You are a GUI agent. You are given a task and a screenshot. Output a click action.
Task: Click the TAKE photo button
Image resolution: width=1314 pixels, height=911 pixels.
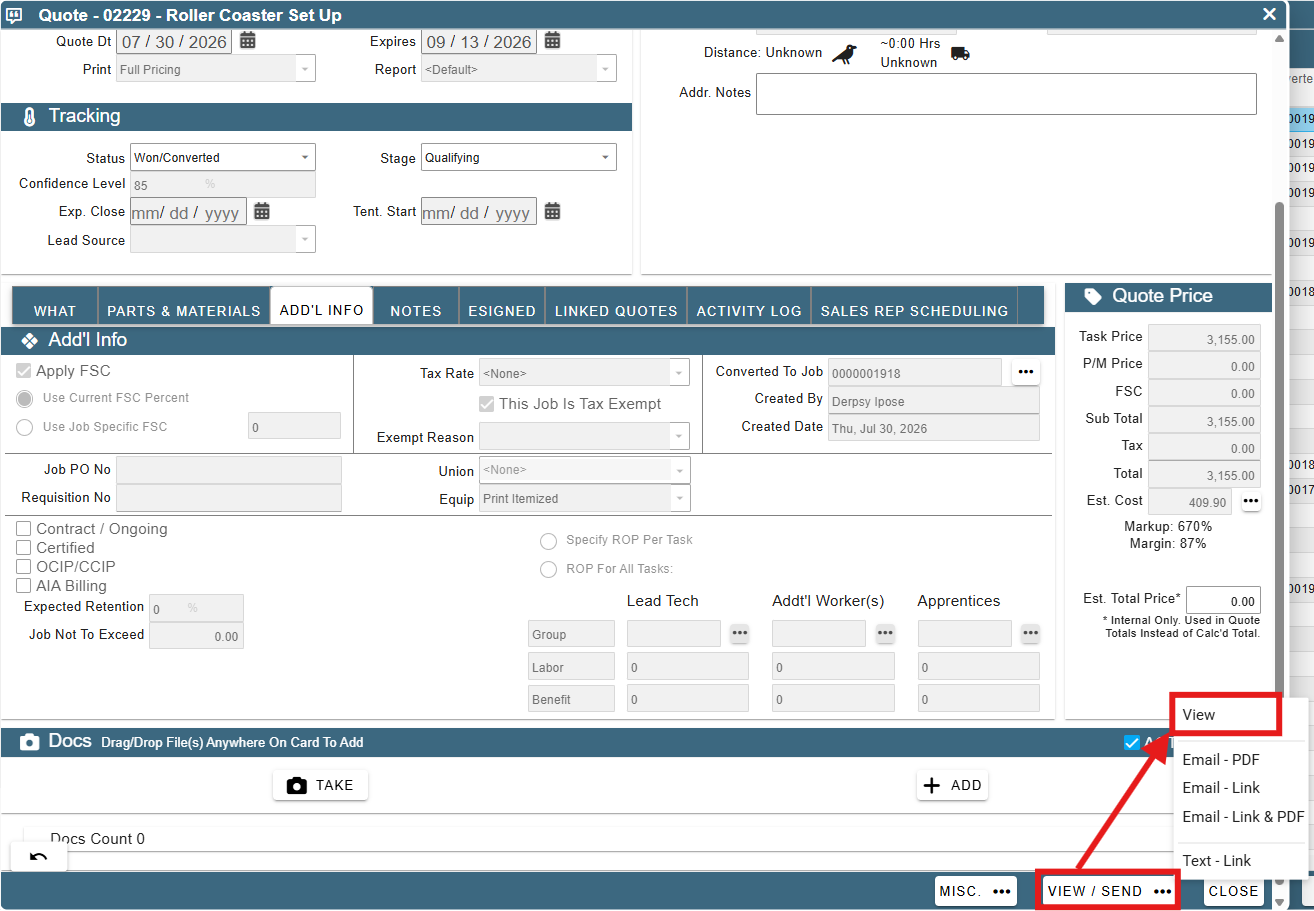[320, 785]
